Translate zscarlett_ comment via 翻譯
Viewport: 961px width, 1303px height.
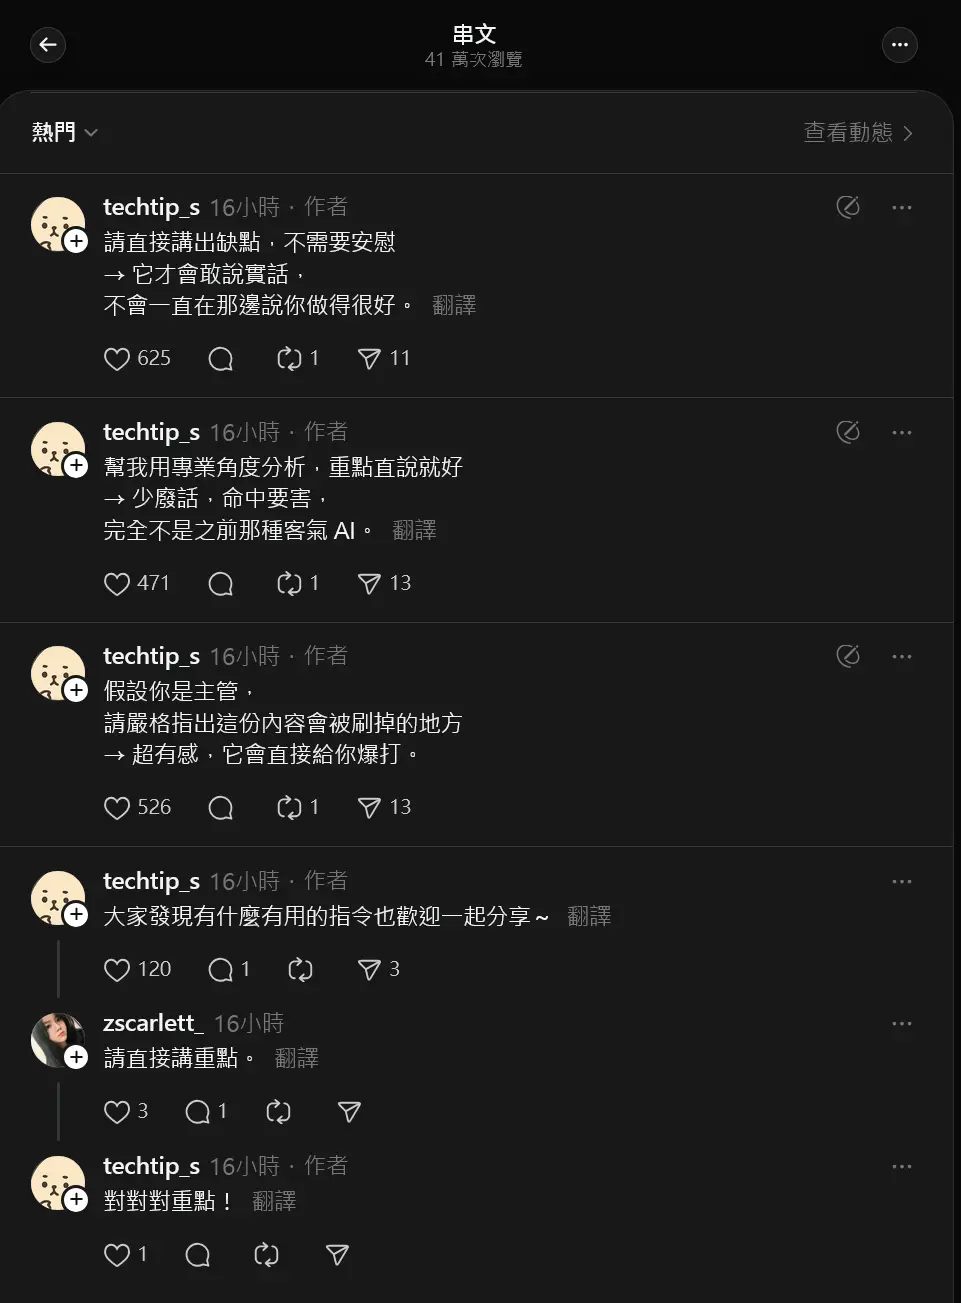(x=297, y=1058)
